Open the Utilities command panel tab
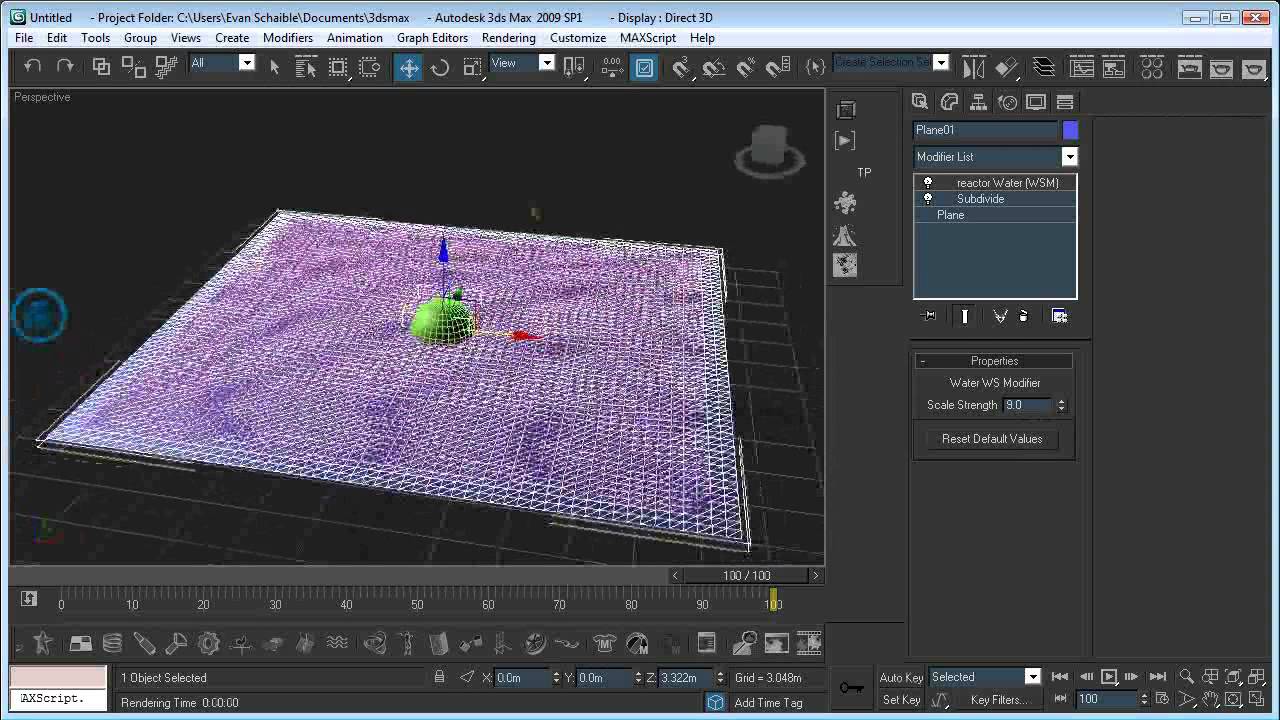 pos(1065,102)
